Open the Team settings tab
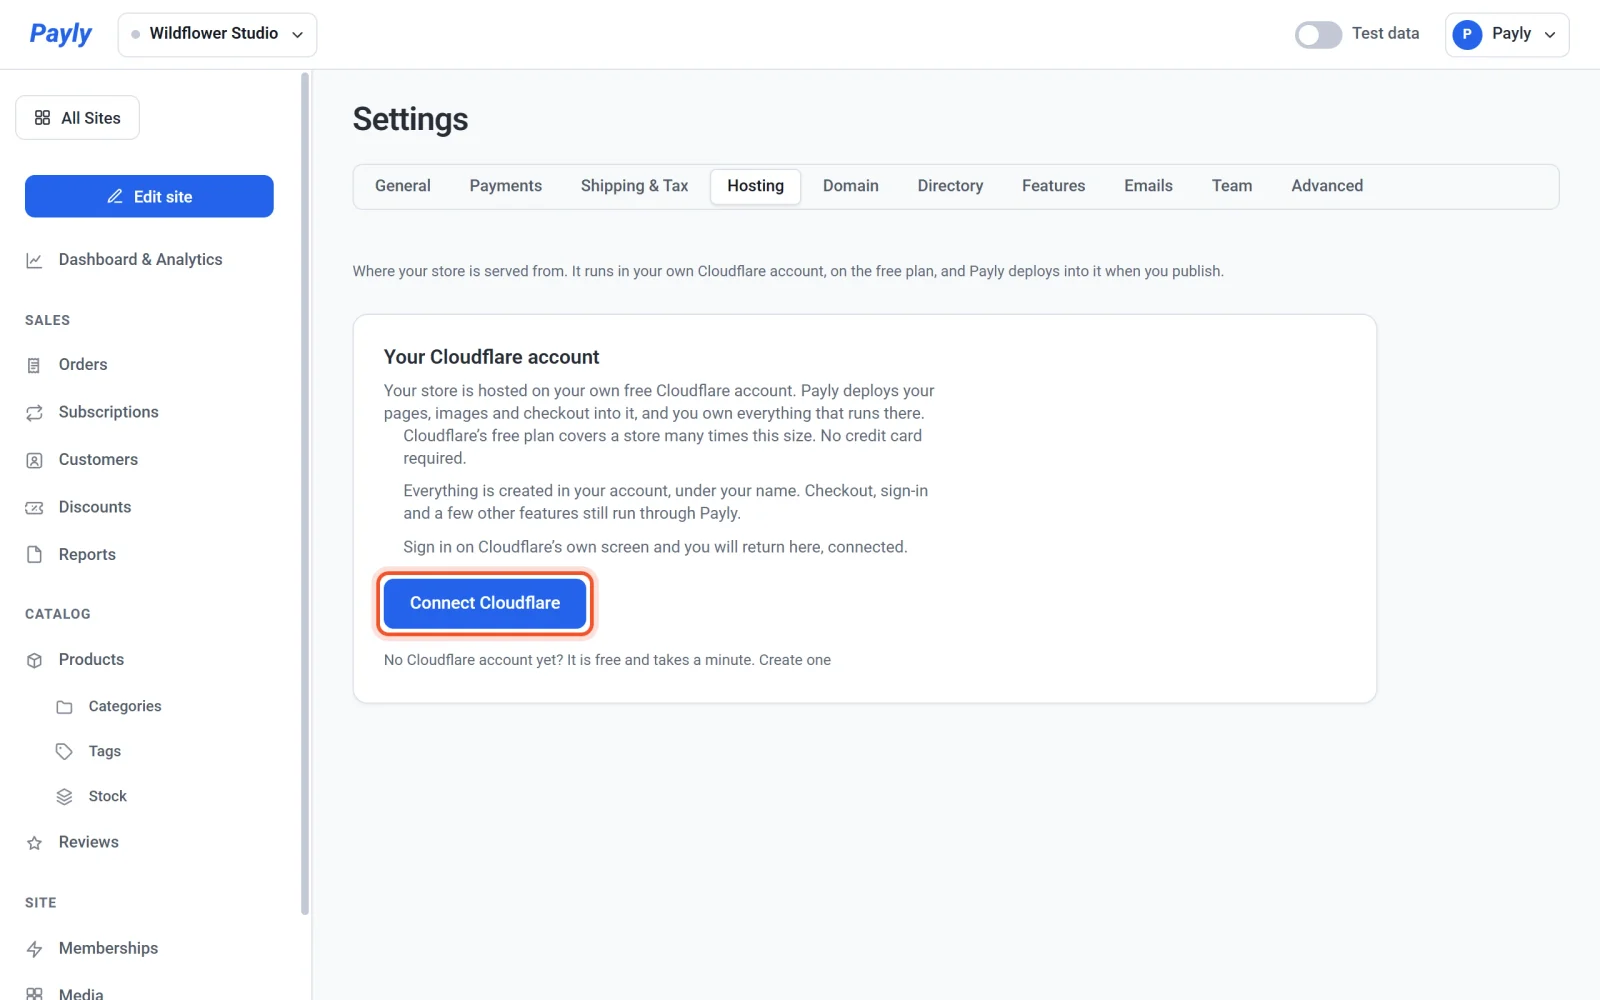The width and height of the screenshot is (1600, 1000). point(1232,186)
